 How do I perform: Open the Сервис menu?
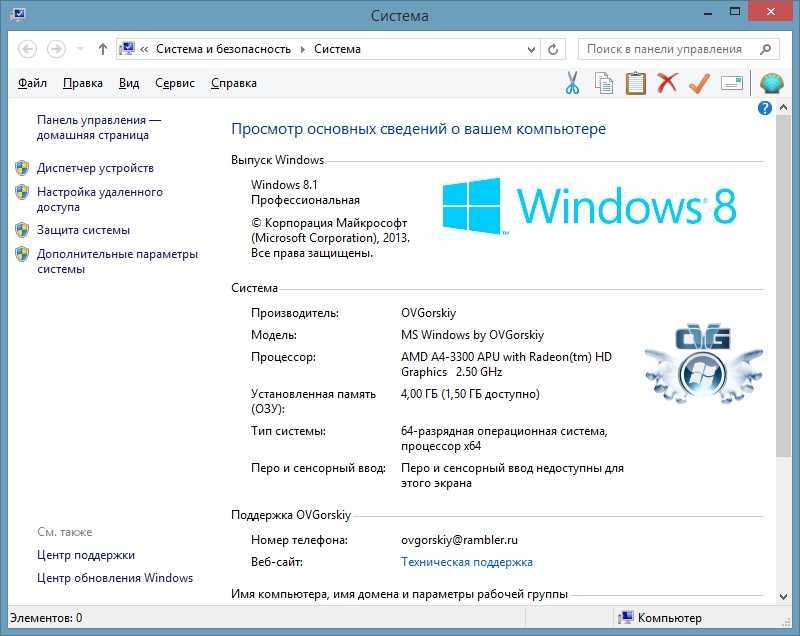pyautogui.click(x=175, y=83)
